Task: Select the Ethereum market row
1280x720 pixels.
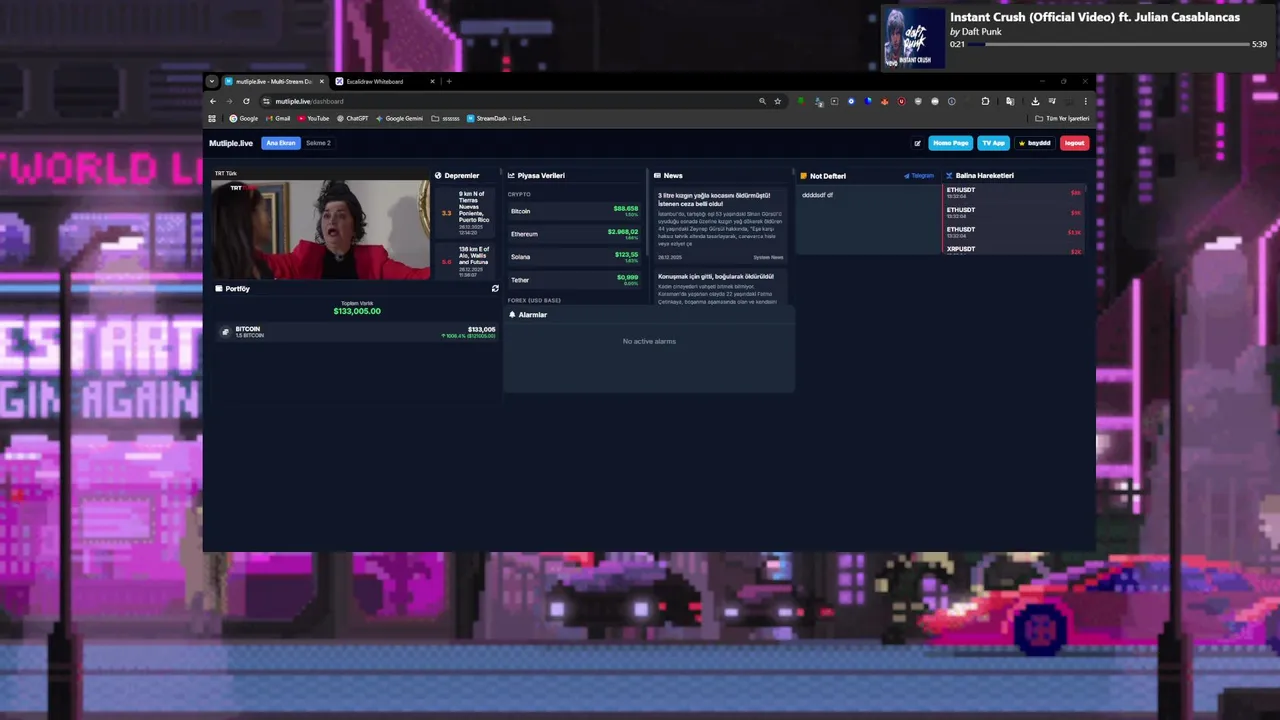Action: tap(574, 234)
